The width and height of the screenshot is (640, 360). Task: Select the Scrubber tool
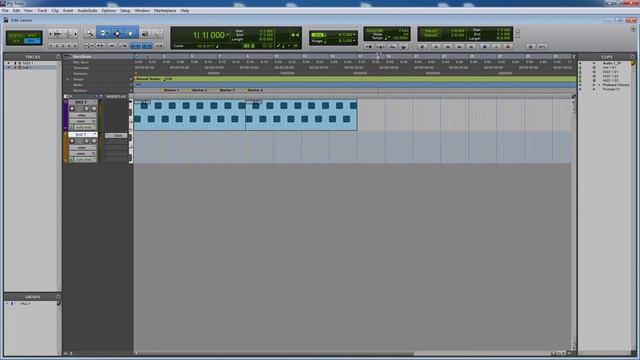click(x=144, y=33)
